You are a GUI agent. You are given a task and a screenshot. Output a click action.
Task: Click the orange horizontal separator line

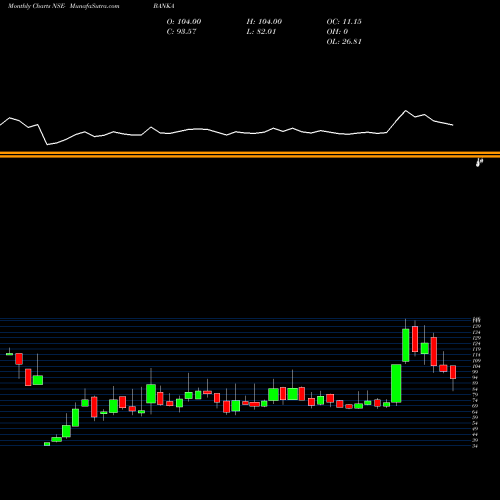(x=250, y=154)
